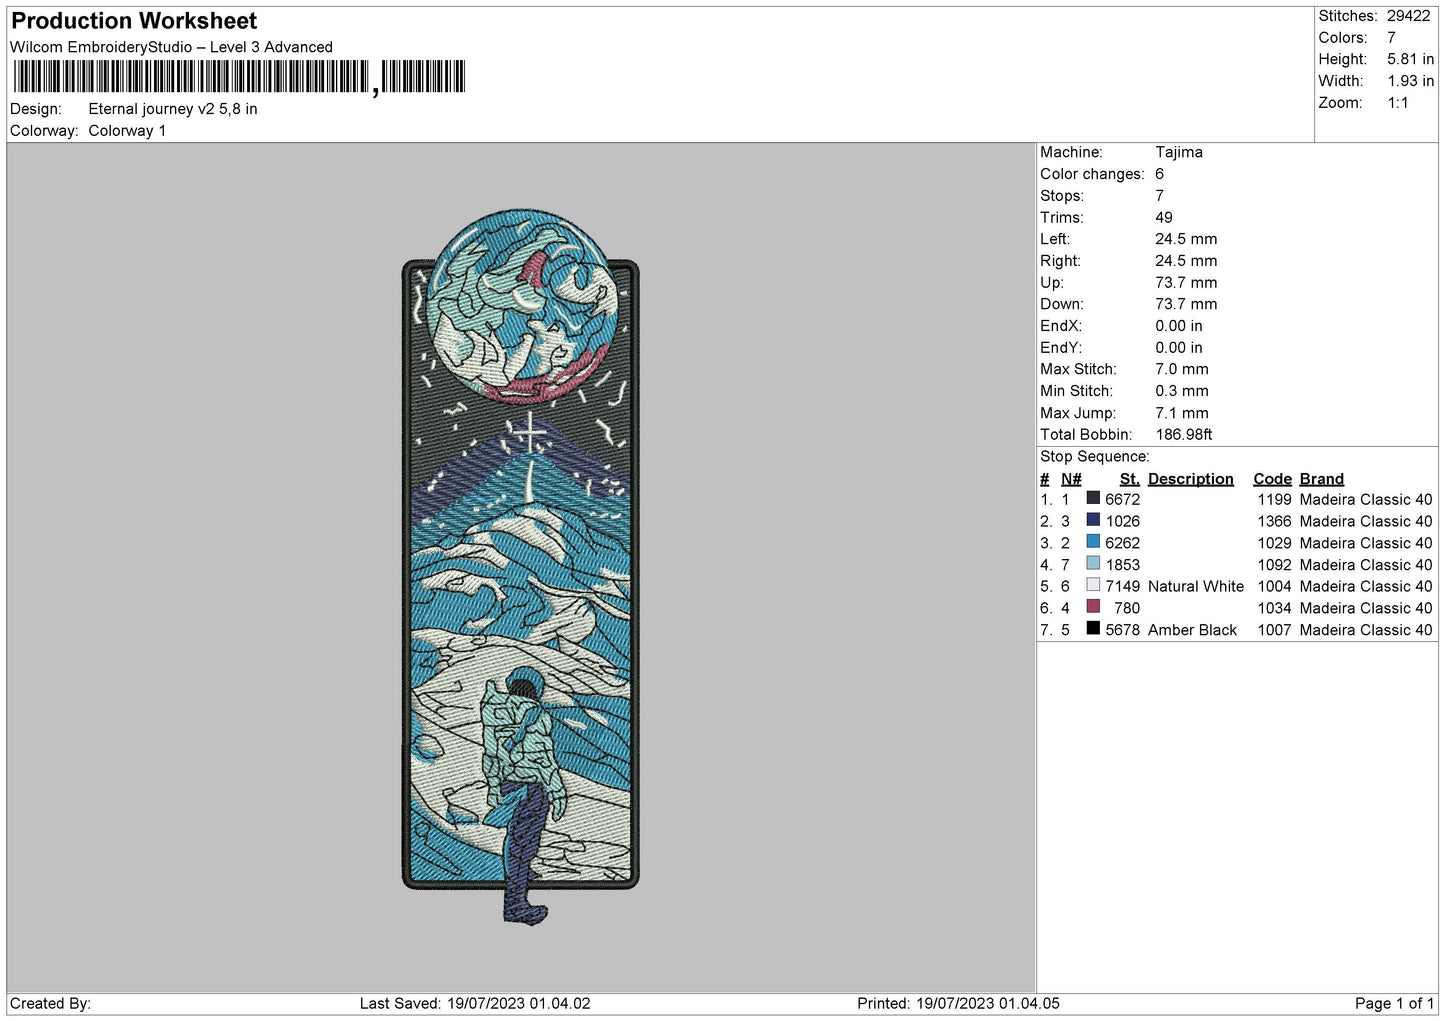Click the magenta 1034 thread swatch
Image resolution: width=1445 pixels, height=1021 pixels.
[x=1093, y=607]
